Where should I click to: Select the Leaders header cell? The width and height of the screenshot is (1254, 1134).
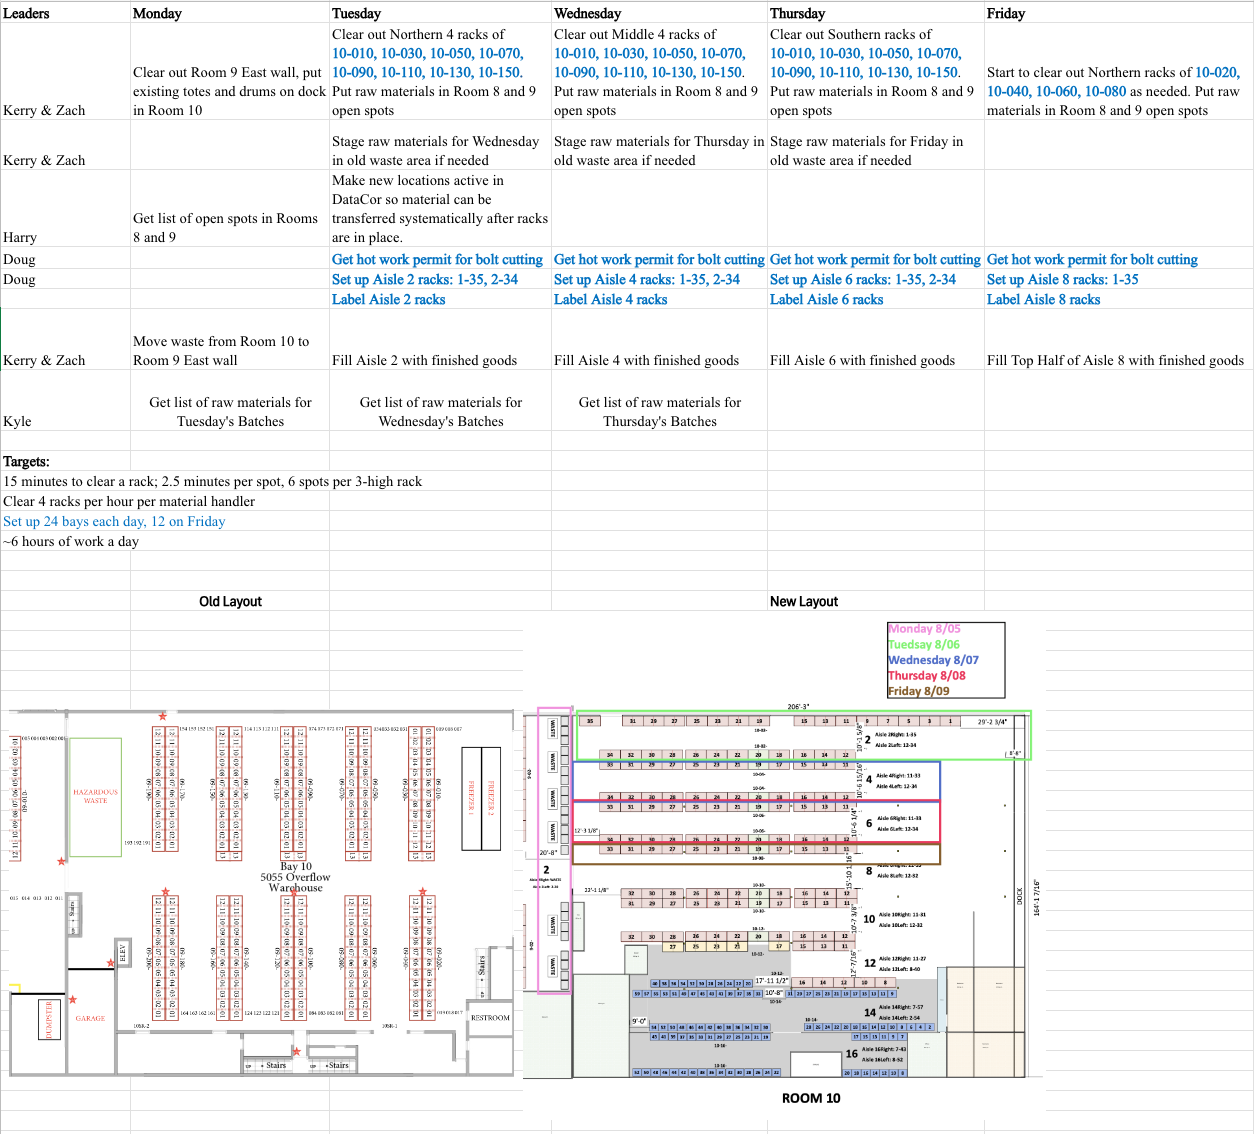tap(26, 13)
